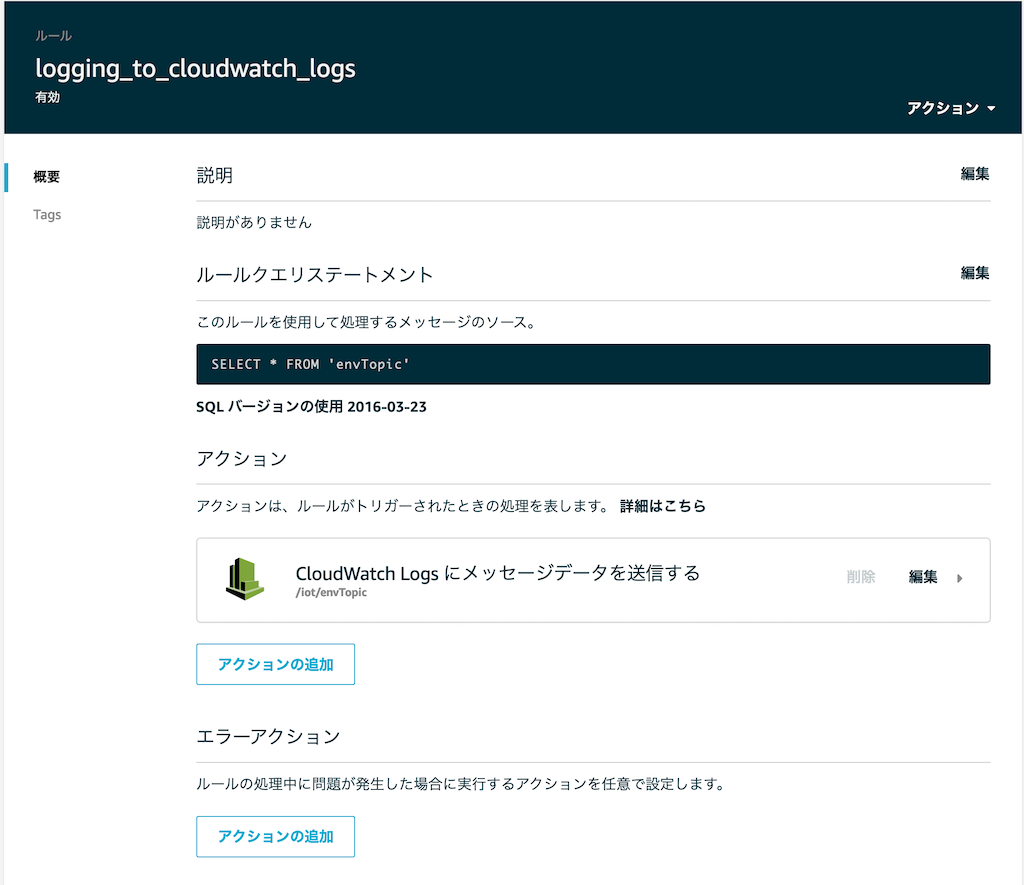Click アクションの追加 under the アクション section
Image resolution: width=1024 pixels, height=885 pixels.
coord(276,664)
